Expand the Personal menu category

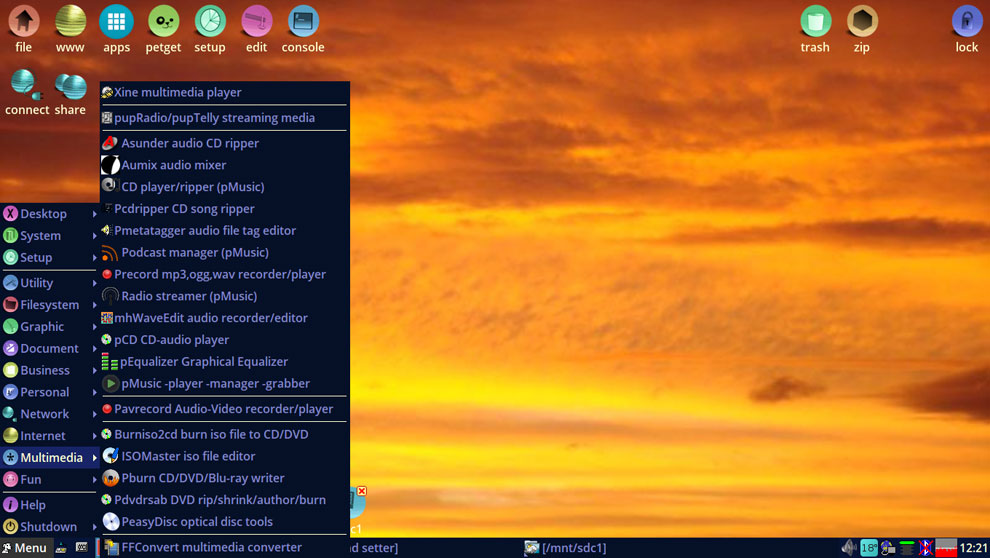pyautogui.click(x=50, y=392)
